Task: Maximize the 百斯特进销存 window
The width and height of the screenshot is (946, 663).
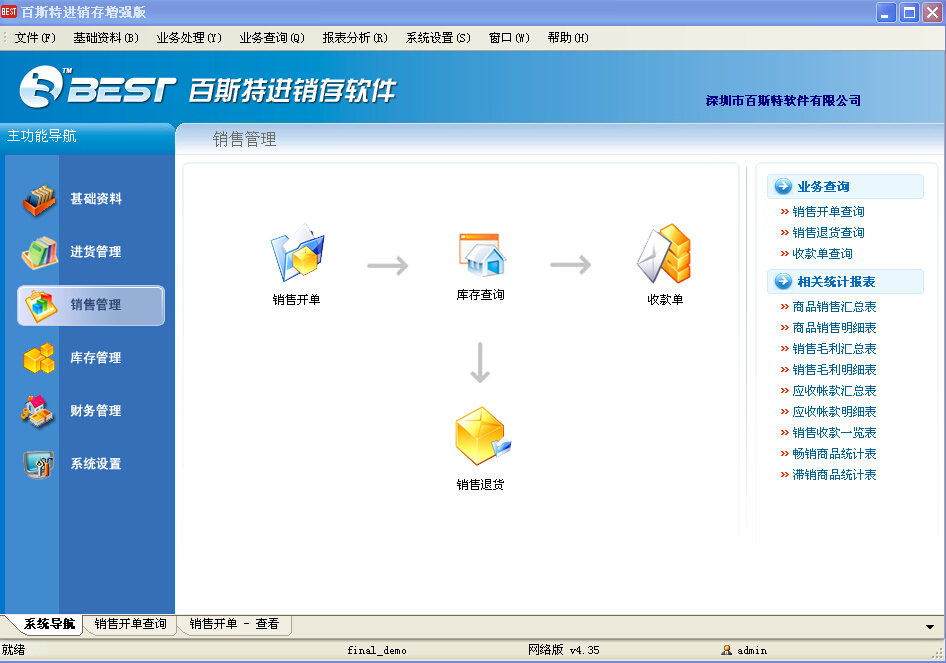Action: click(909, 13)
